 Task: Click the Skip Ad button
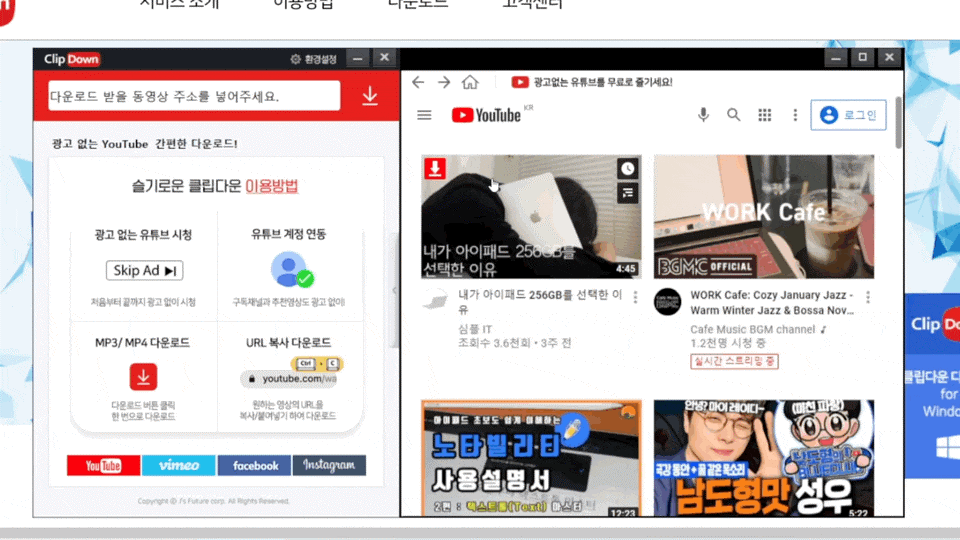tap(144, 271)
